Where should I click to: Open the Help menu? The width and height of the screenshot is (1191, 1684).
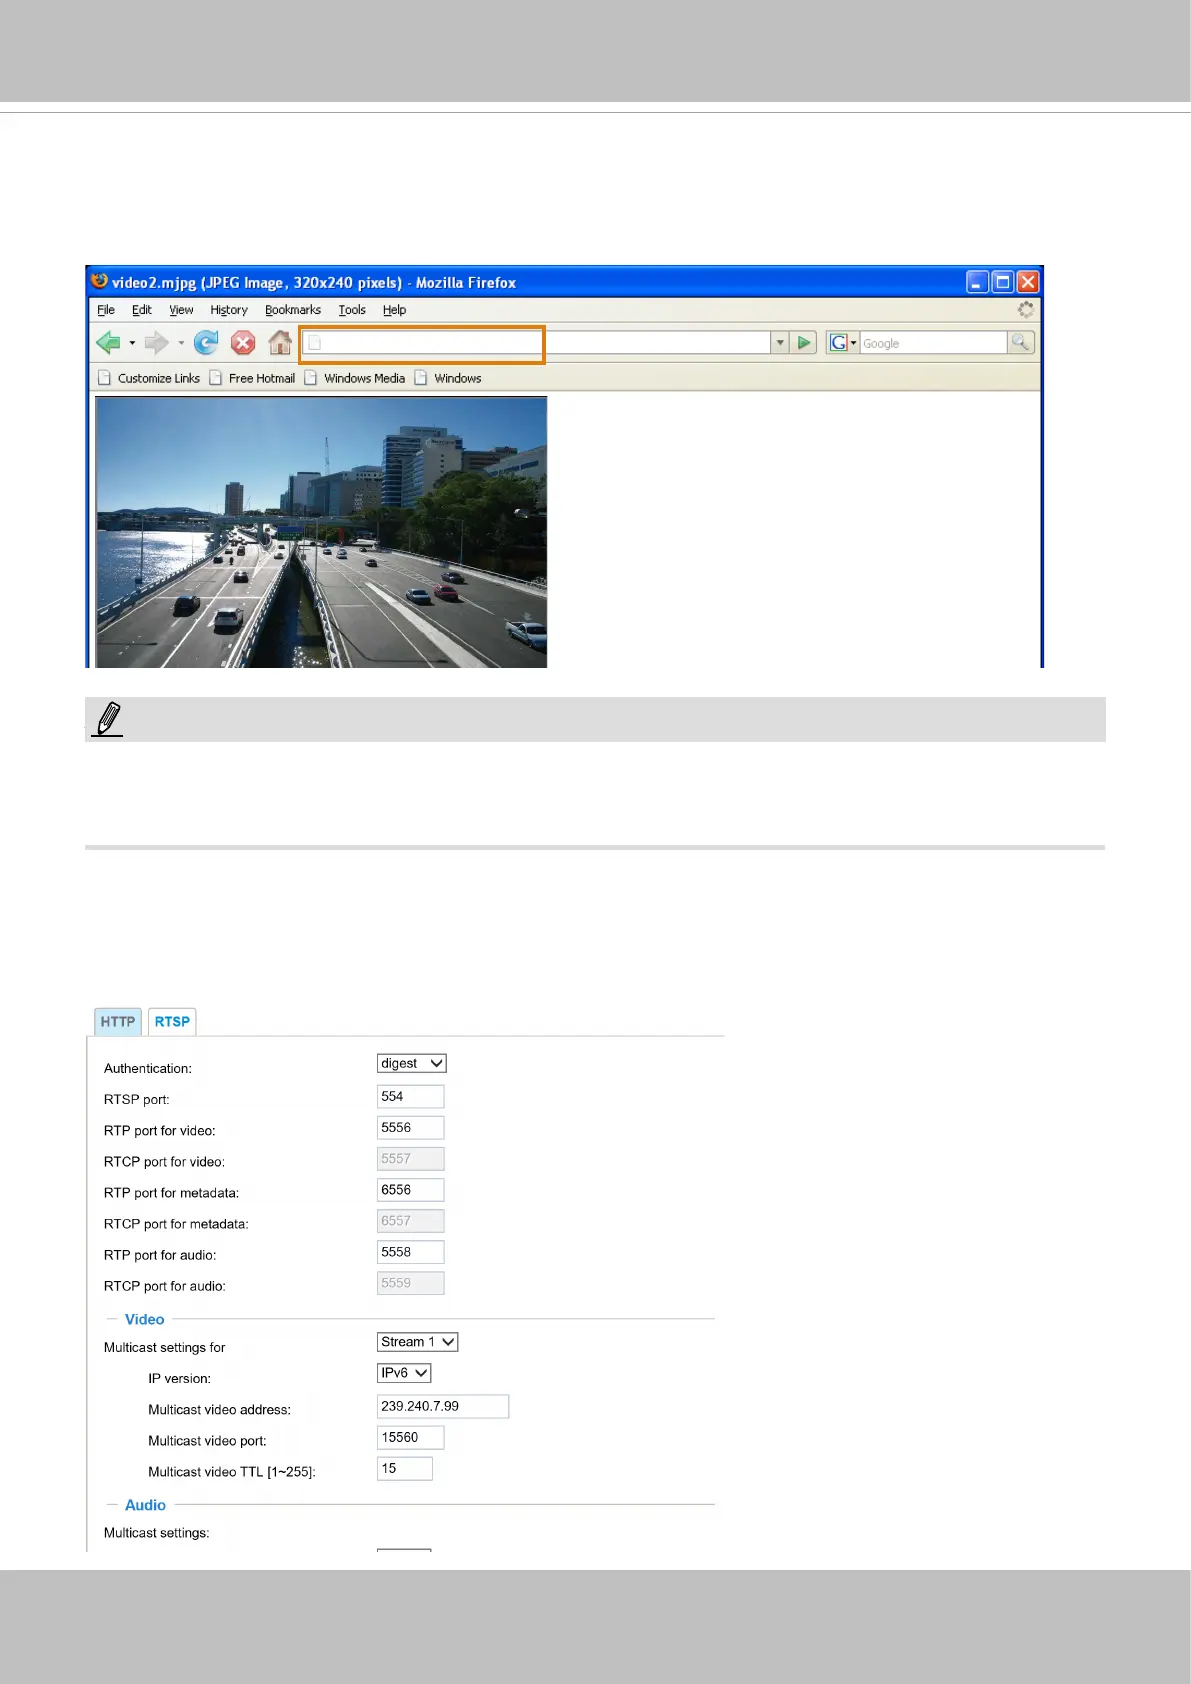pyautogui.click(x=395, y=310)
